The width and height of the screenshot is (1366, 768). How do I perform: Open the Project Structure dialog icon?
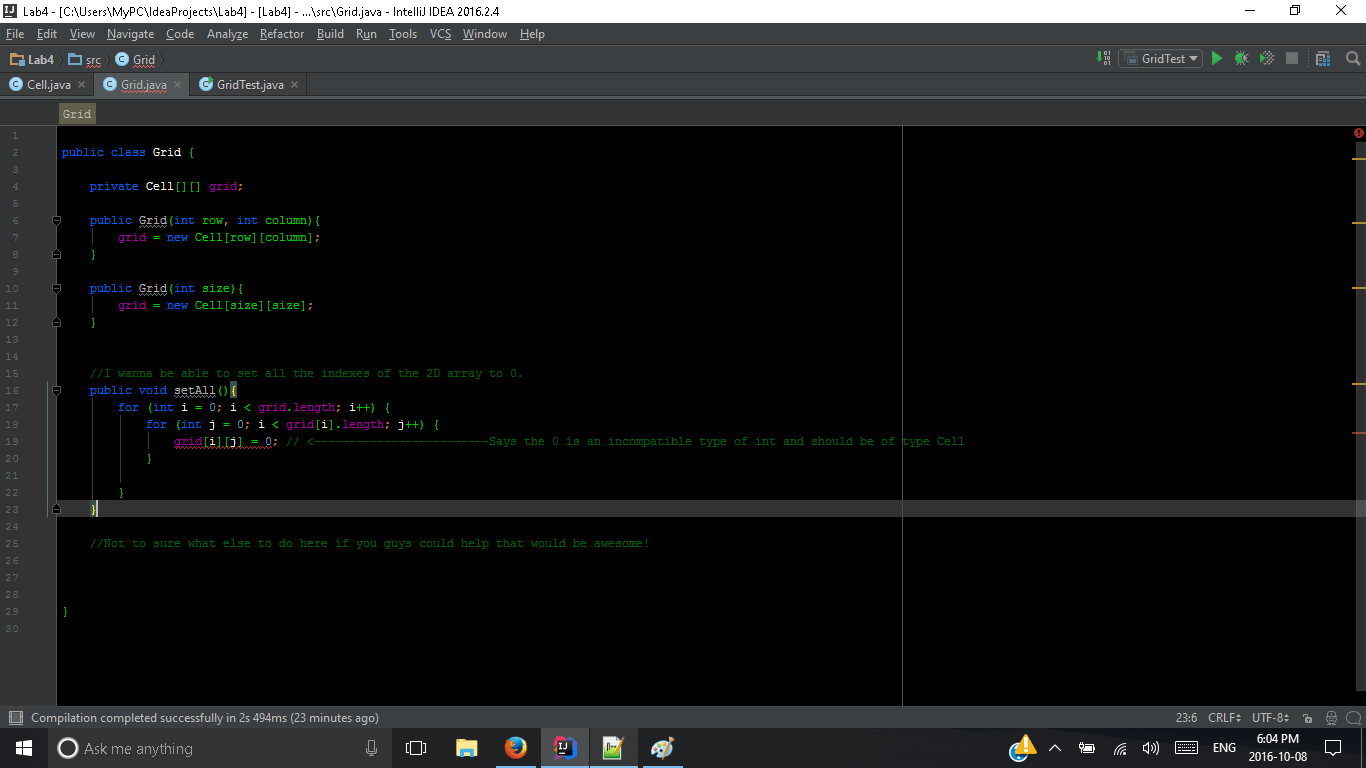coord(1323,58)
